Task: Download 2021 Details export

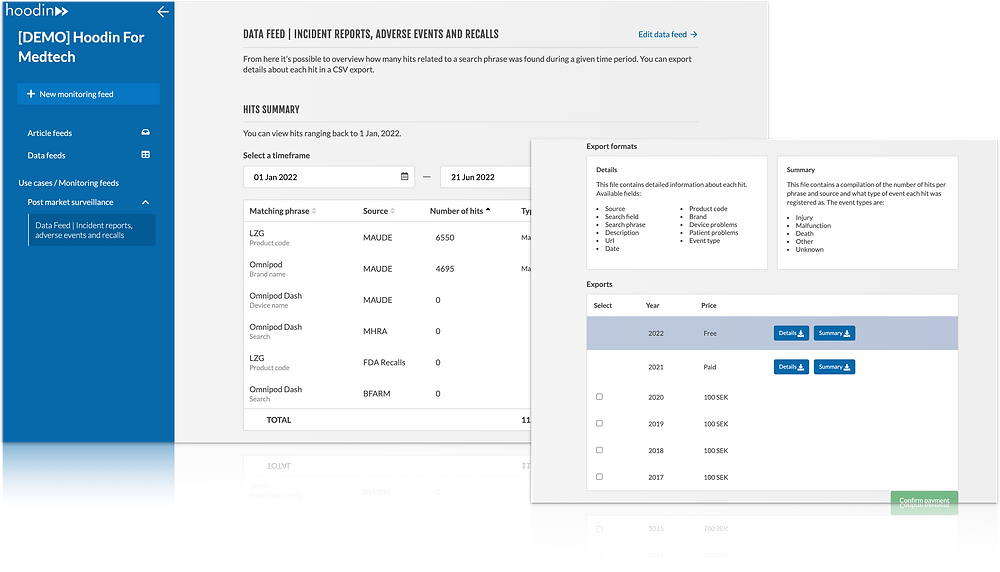Action: tap(791, 367)
